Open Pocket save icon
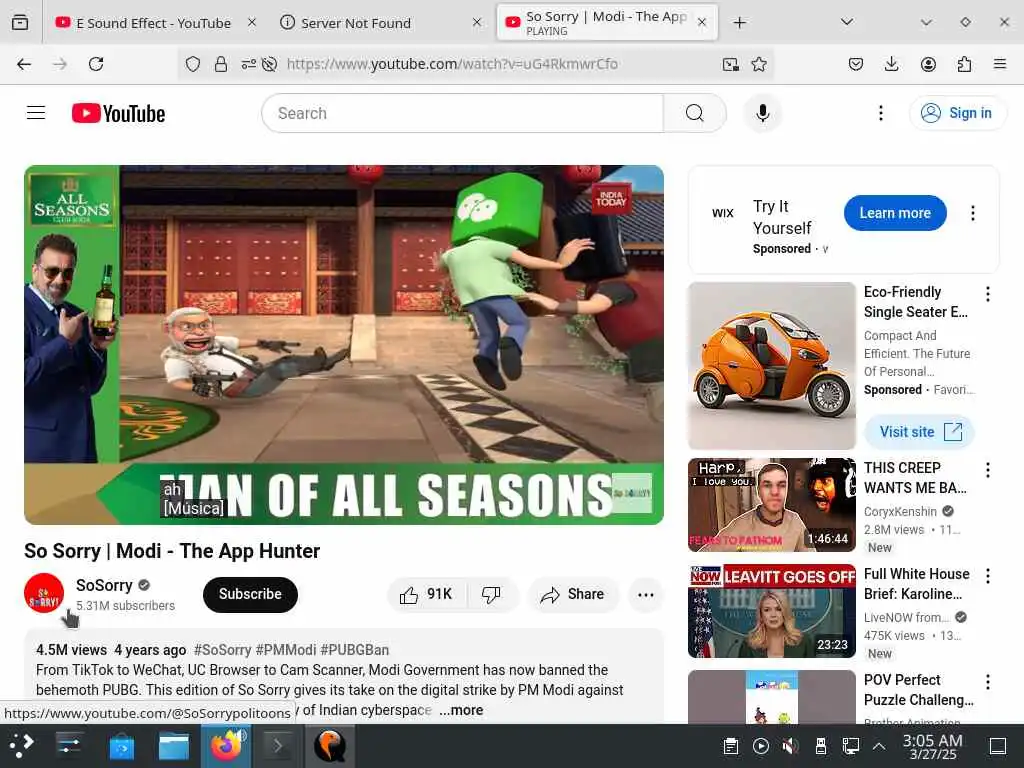 [x=856, y=64]
